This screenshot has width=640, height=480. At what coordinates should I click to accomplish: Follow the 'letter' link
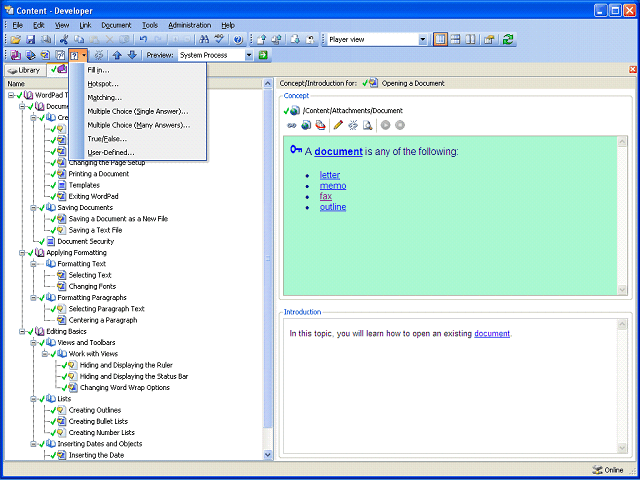click(330, 175)
